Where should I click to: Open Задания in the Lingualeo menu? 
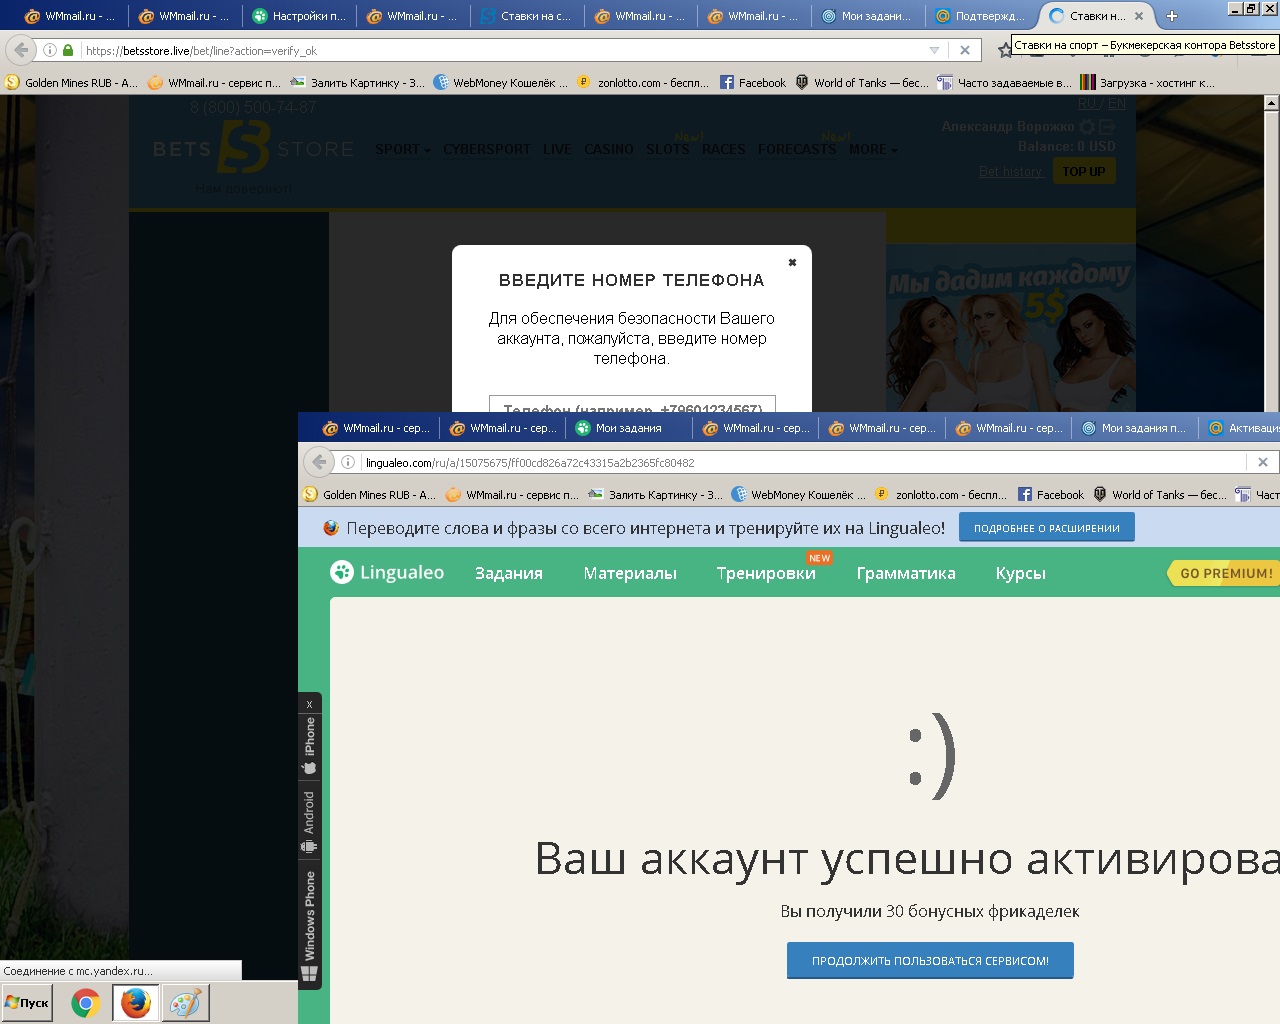coord(509,573)
